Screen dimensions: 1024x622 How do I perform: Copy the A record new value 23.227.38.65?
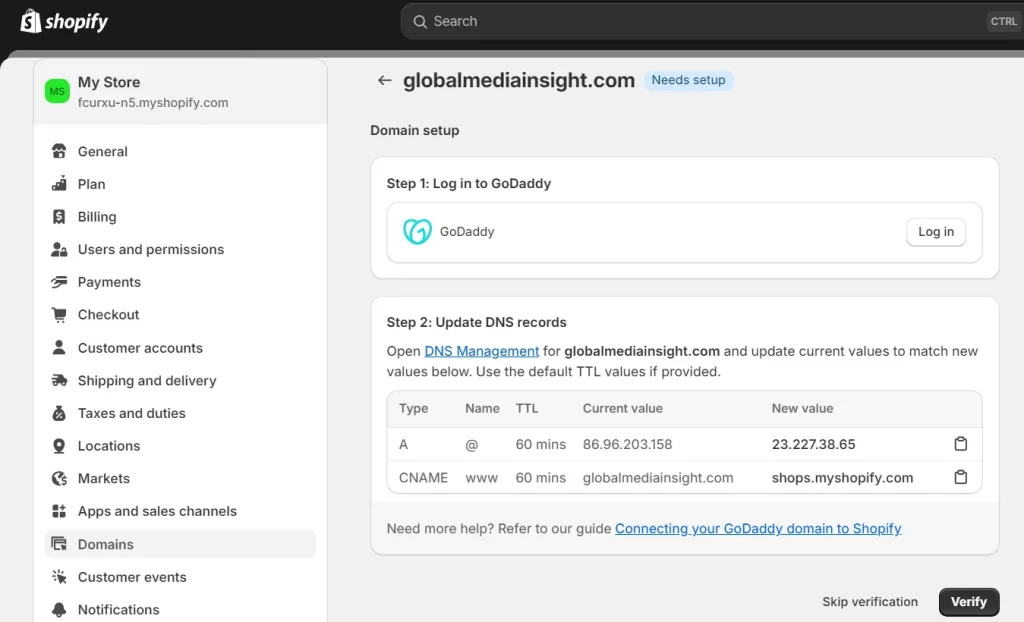[960, 444]
